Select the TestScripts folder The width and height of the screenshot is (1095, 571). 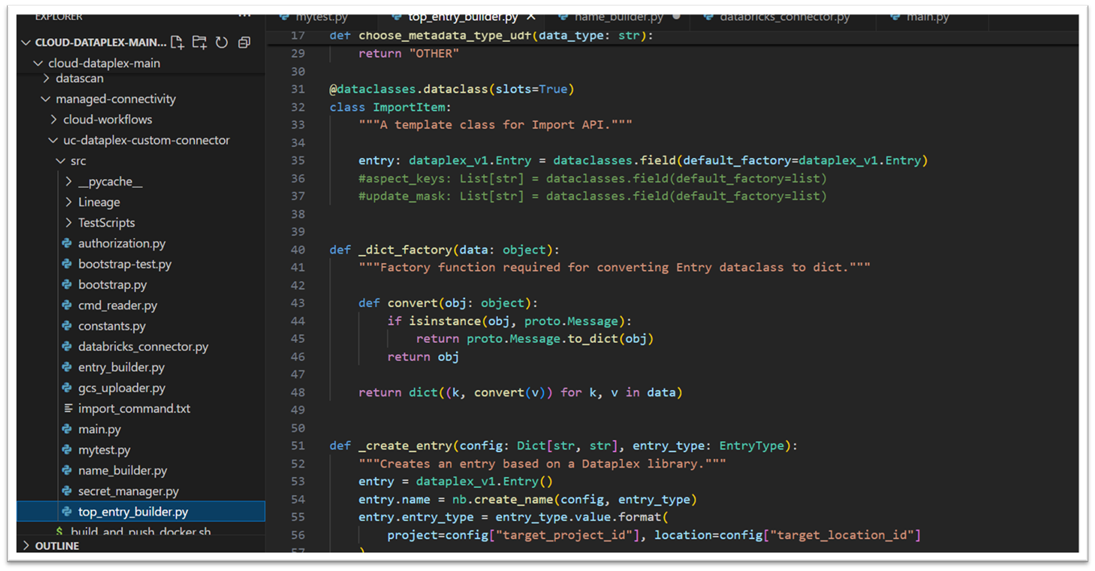[x=106, y=223]
